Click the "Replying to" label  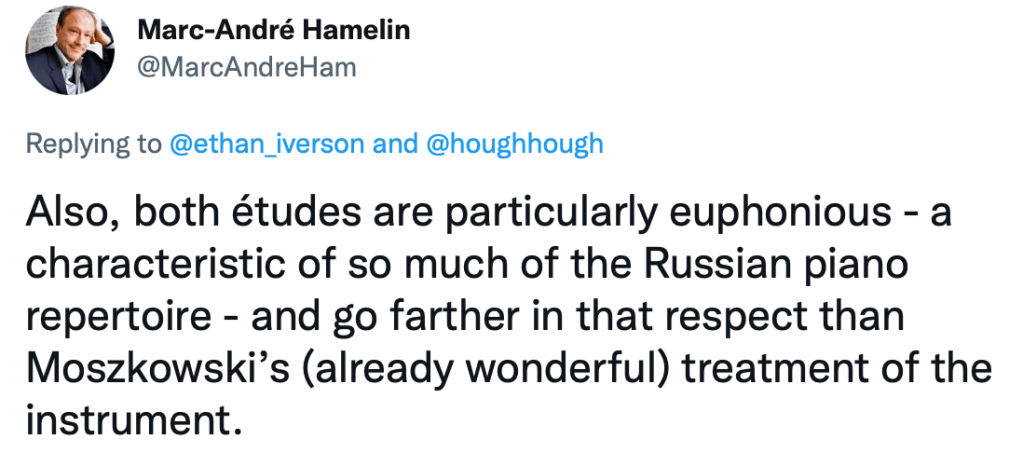[92, 144]
